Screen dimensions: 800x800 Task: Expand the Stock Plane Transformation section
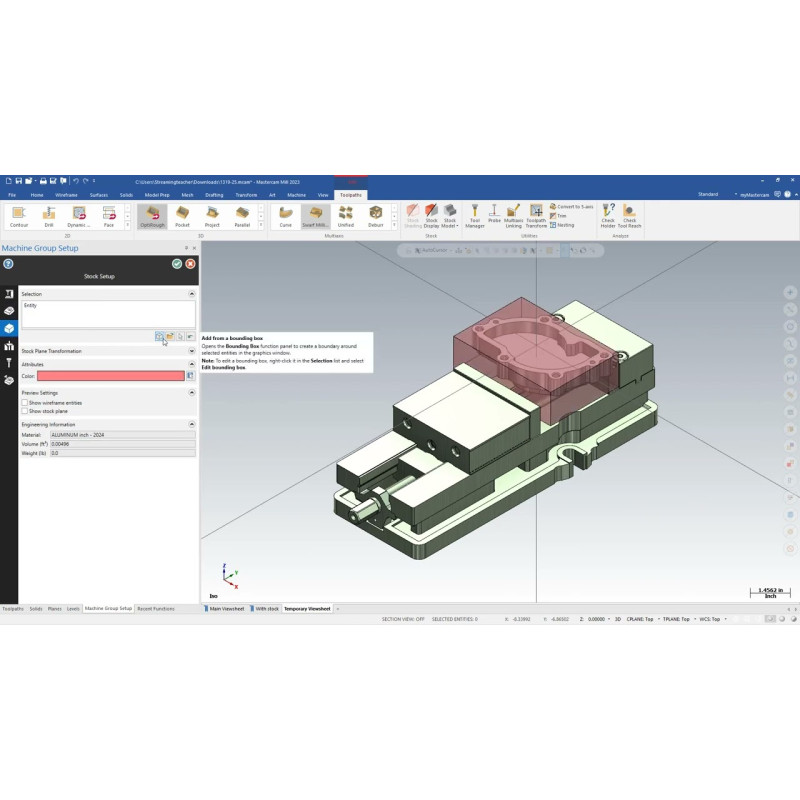tap(191, 351)
